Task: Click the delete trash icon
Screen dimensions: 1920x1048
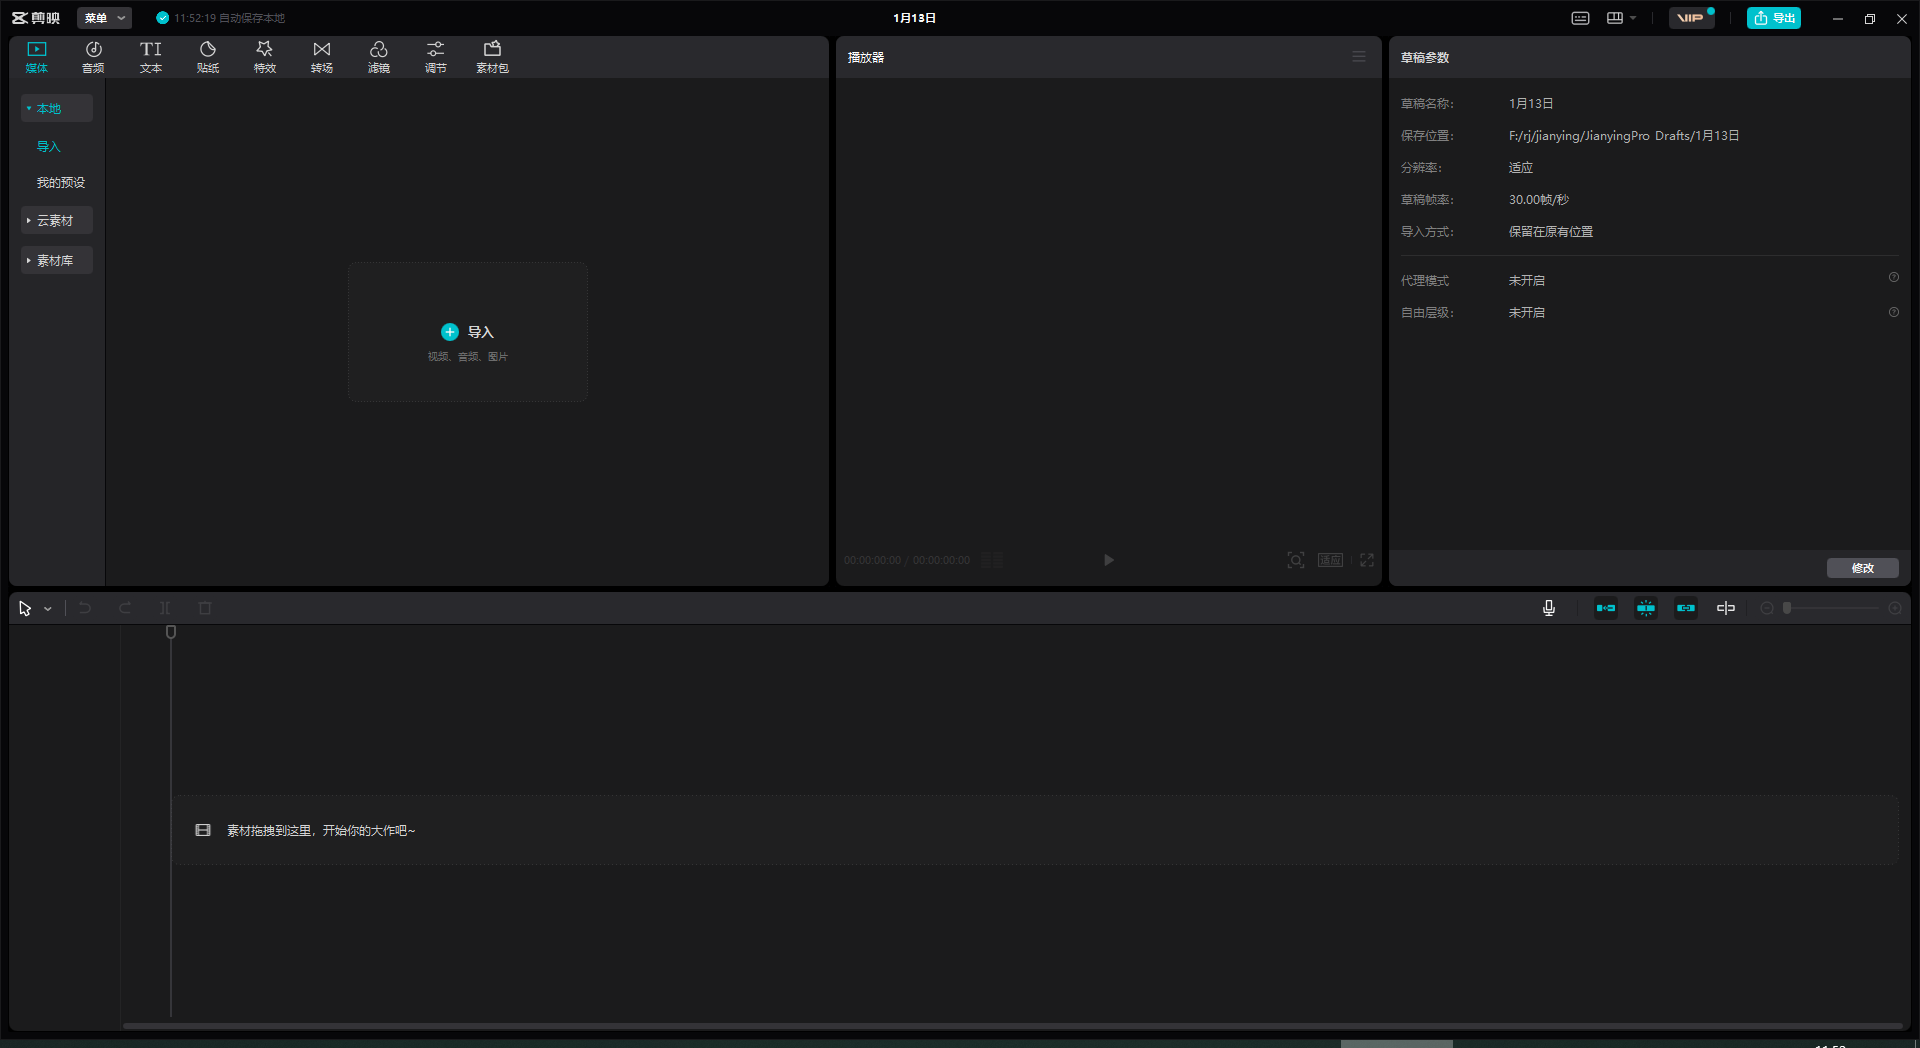Action: click(x=205, y=608)
